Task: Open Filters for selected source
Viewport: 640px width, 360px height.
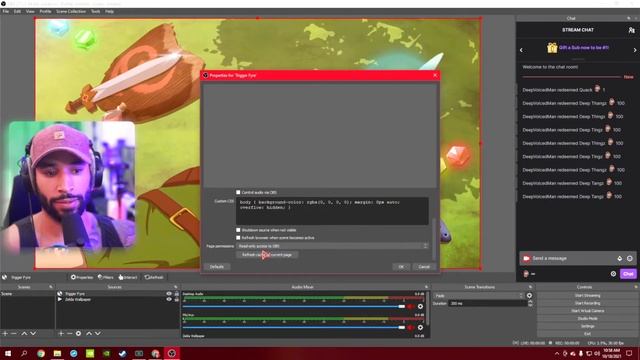Action: [x=105, y=277]
